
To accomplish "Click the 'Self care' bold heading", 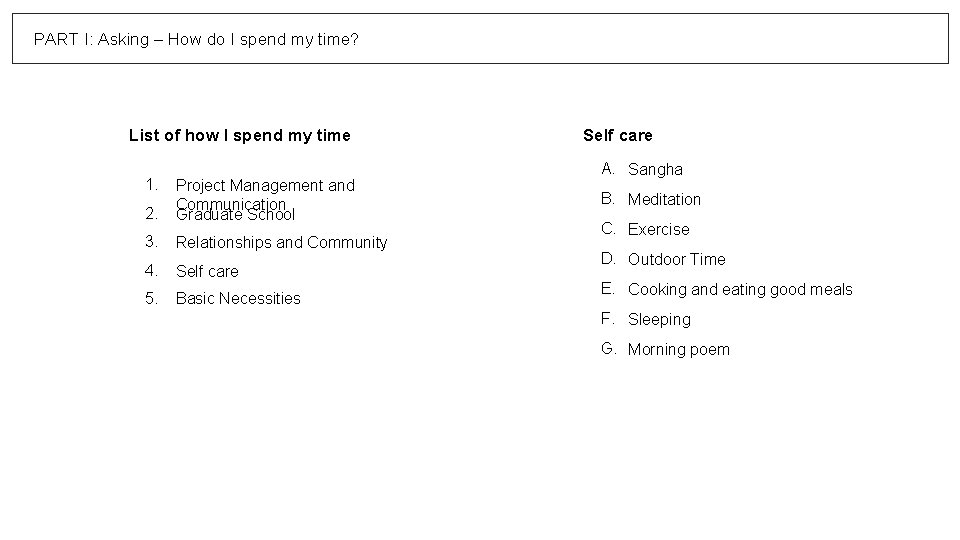I will (x=617, y=135).
